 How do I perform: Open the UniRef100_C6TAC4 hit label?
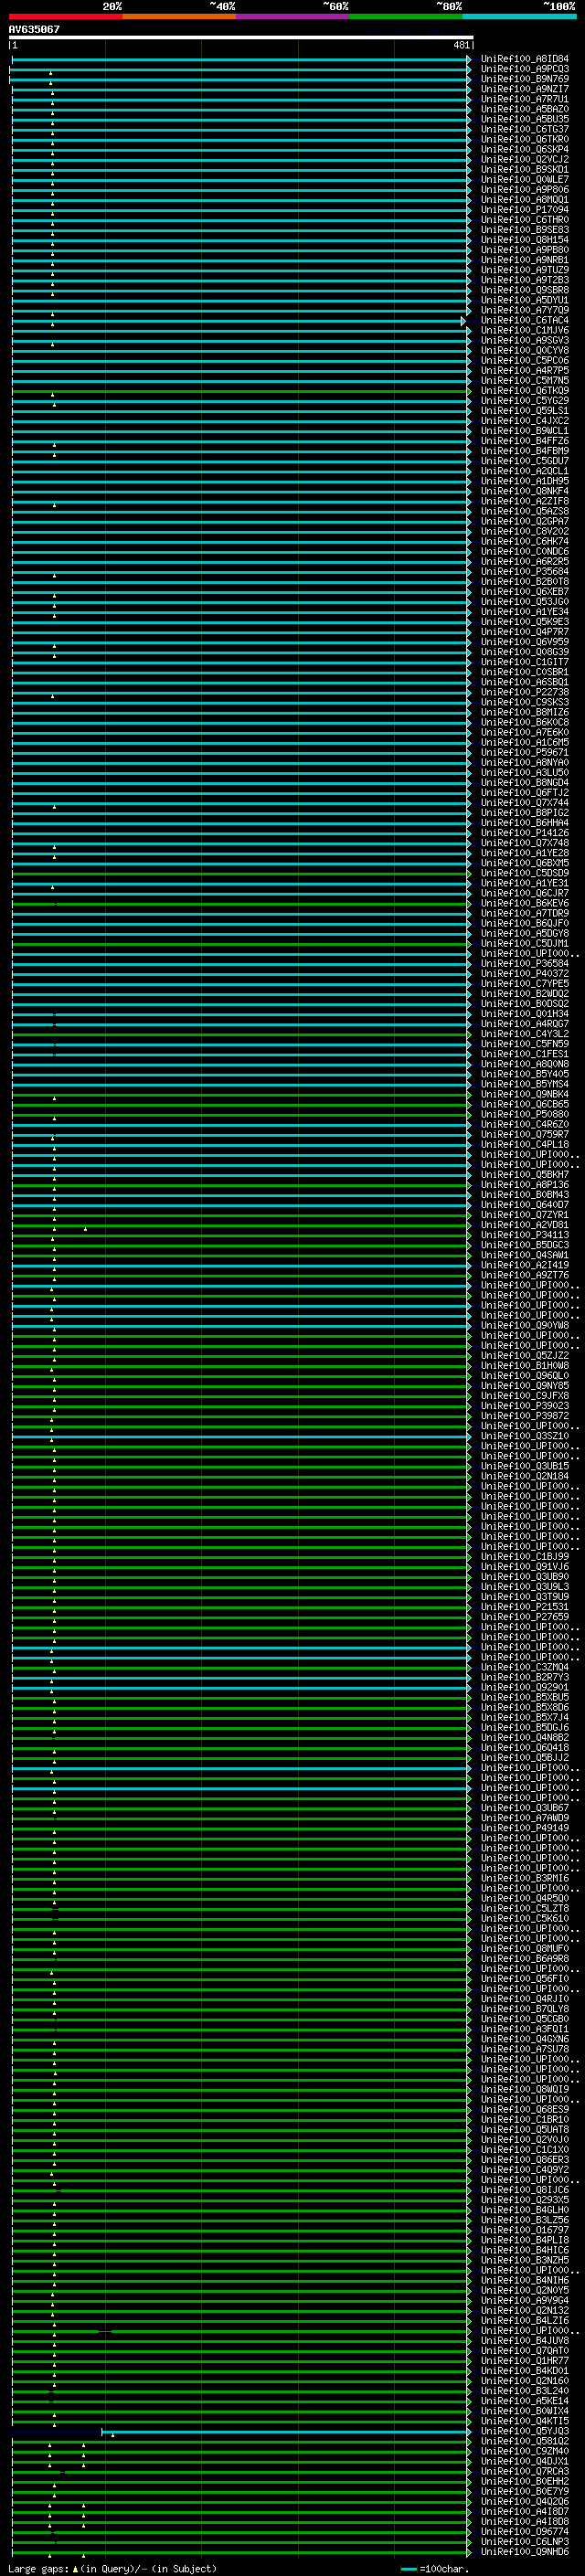pos(524,321)
